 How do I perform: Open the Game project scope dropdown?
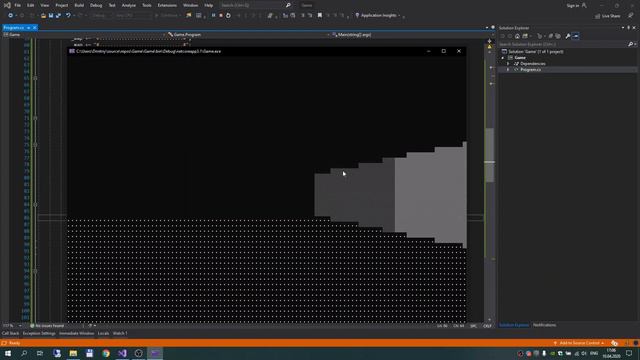coord(84,35)
